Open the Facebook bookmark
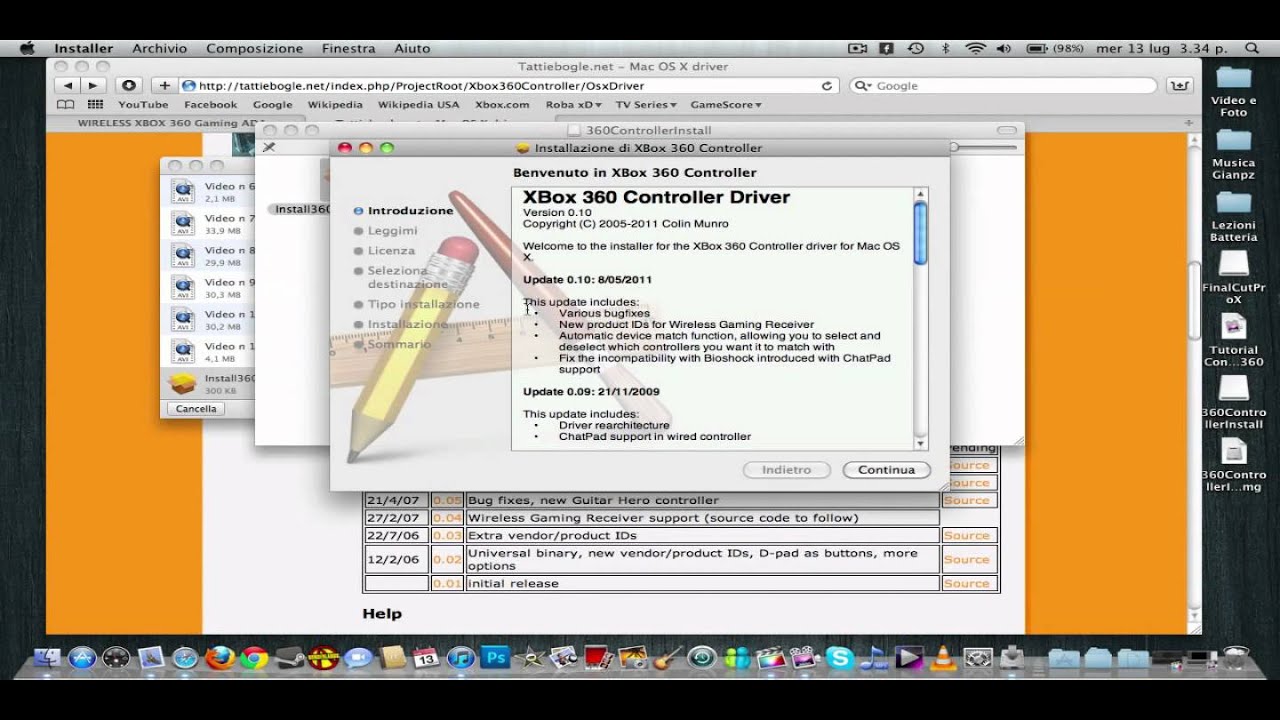Viewport: 1280px width, 720px height. [x=210, y=104]
